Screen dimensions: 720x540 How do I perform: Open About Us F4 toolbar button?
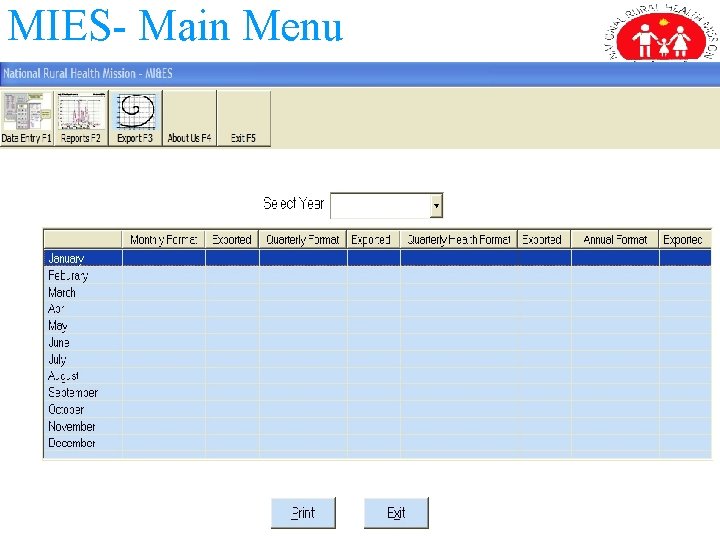(x=189, y=118)
